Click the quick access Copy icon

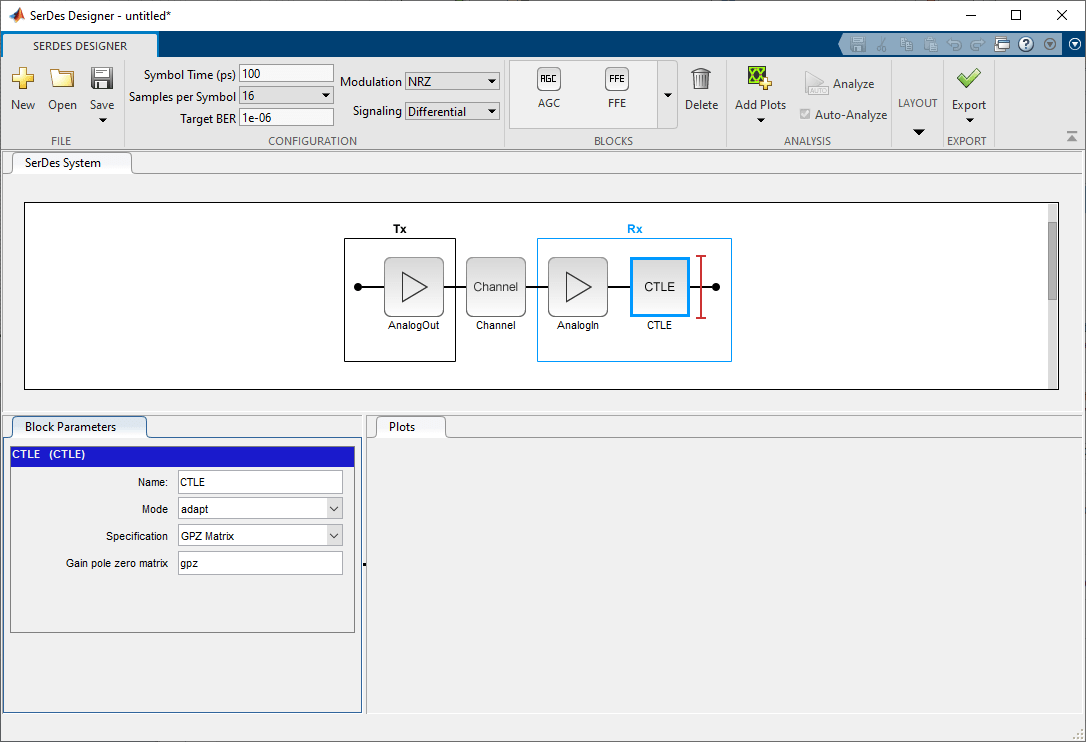pos(906,44)
